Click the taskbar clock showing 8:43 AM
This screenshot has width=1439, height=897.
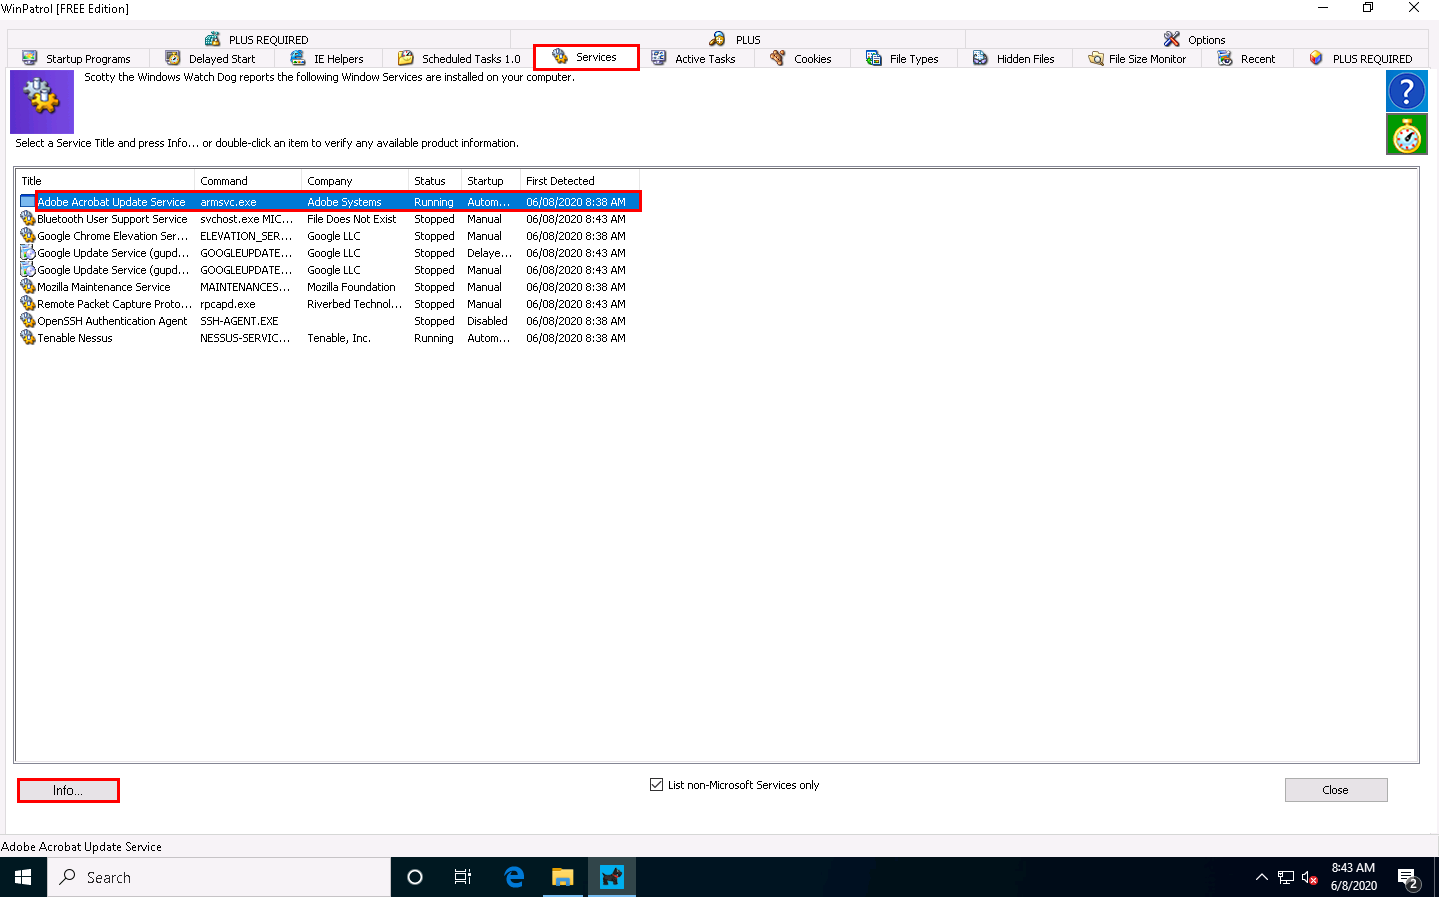tap(1353, 877)
